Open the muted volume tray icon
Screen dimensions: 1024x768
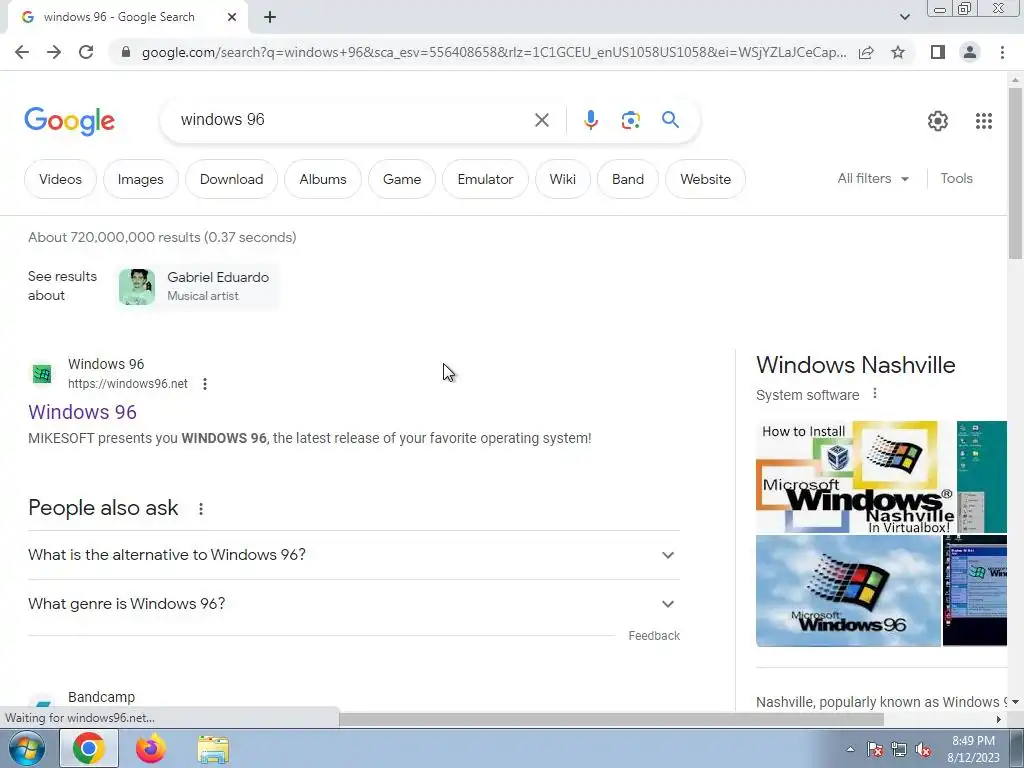pyautogui.click(x=923, y=750)
